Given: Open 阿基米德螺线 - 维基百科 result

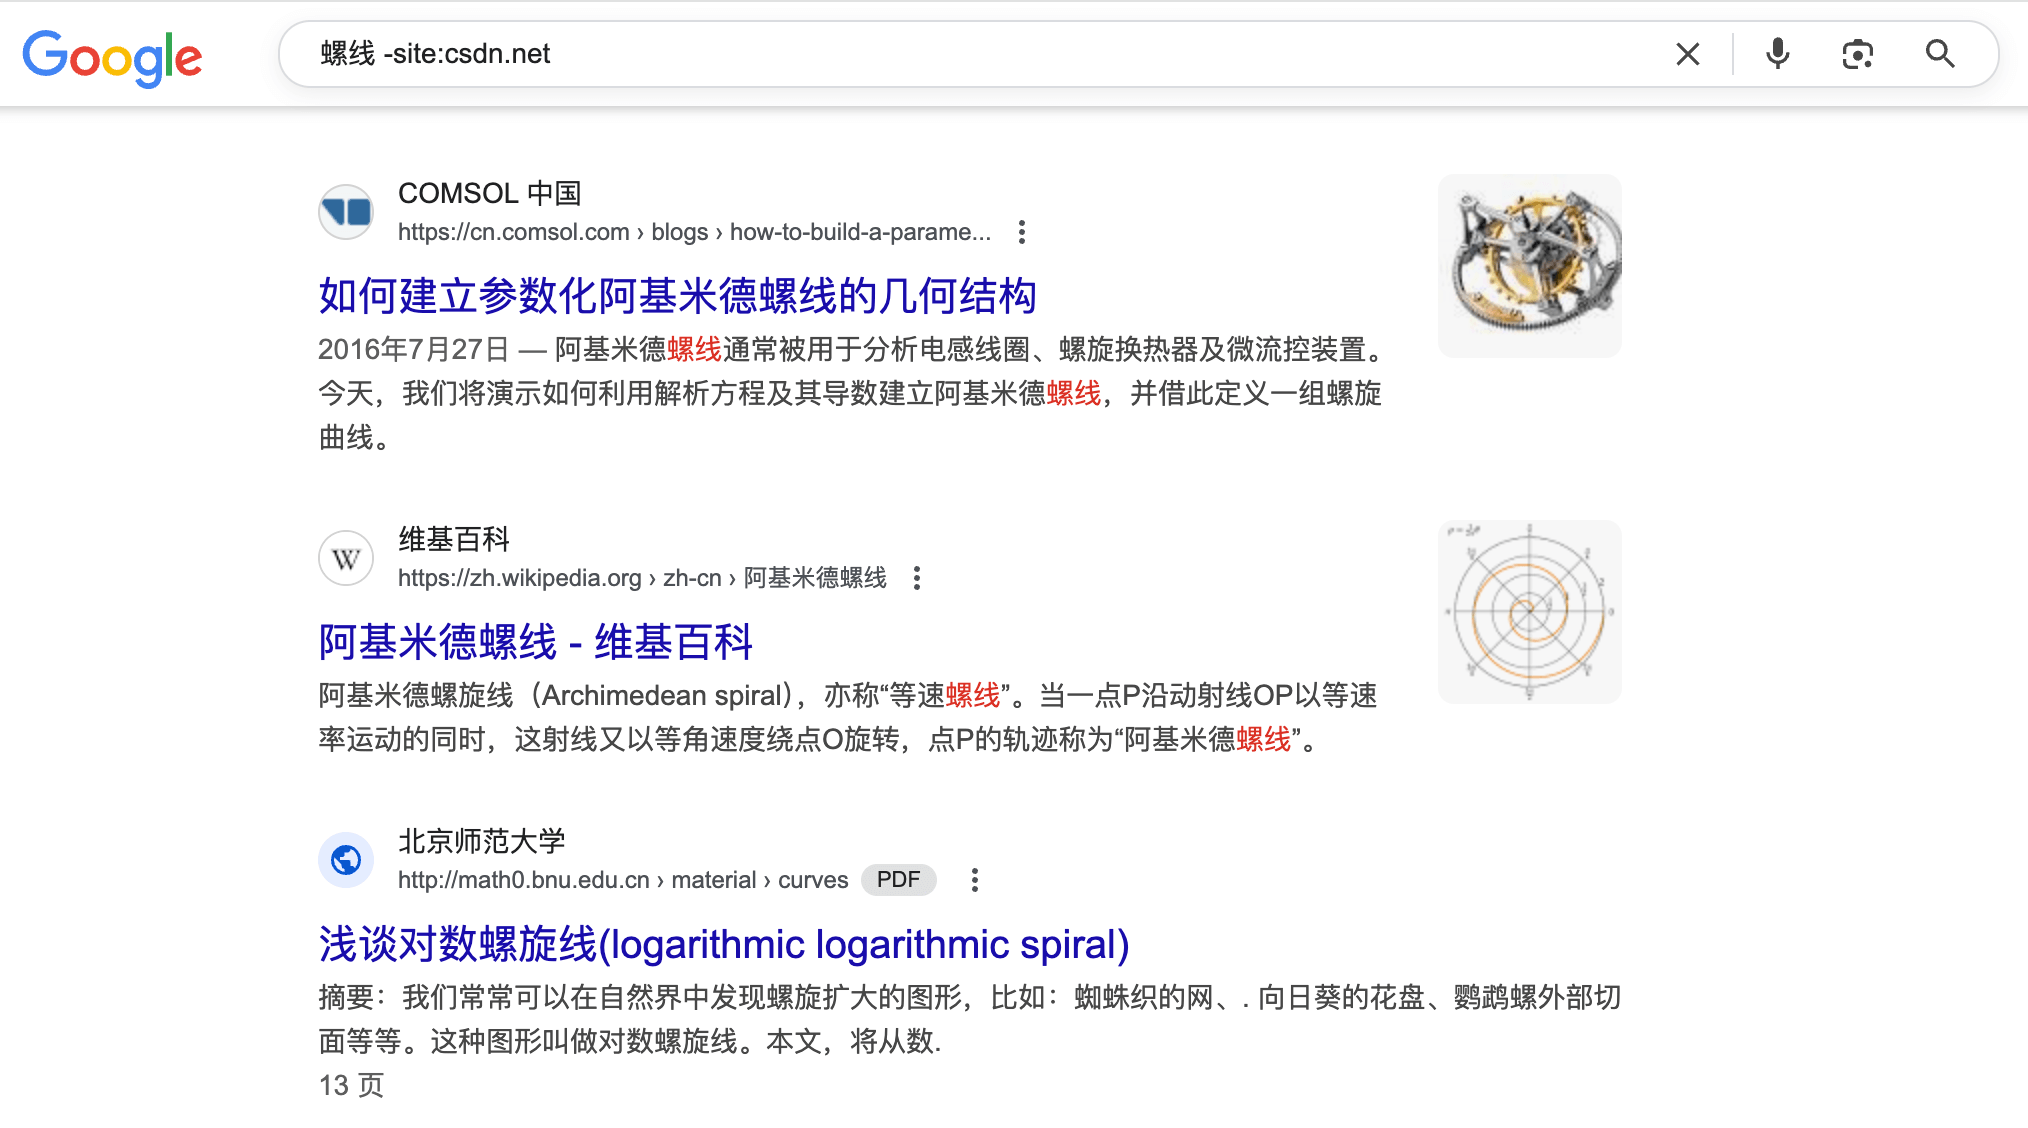Looking at the screenshot, I should [535, 642].
